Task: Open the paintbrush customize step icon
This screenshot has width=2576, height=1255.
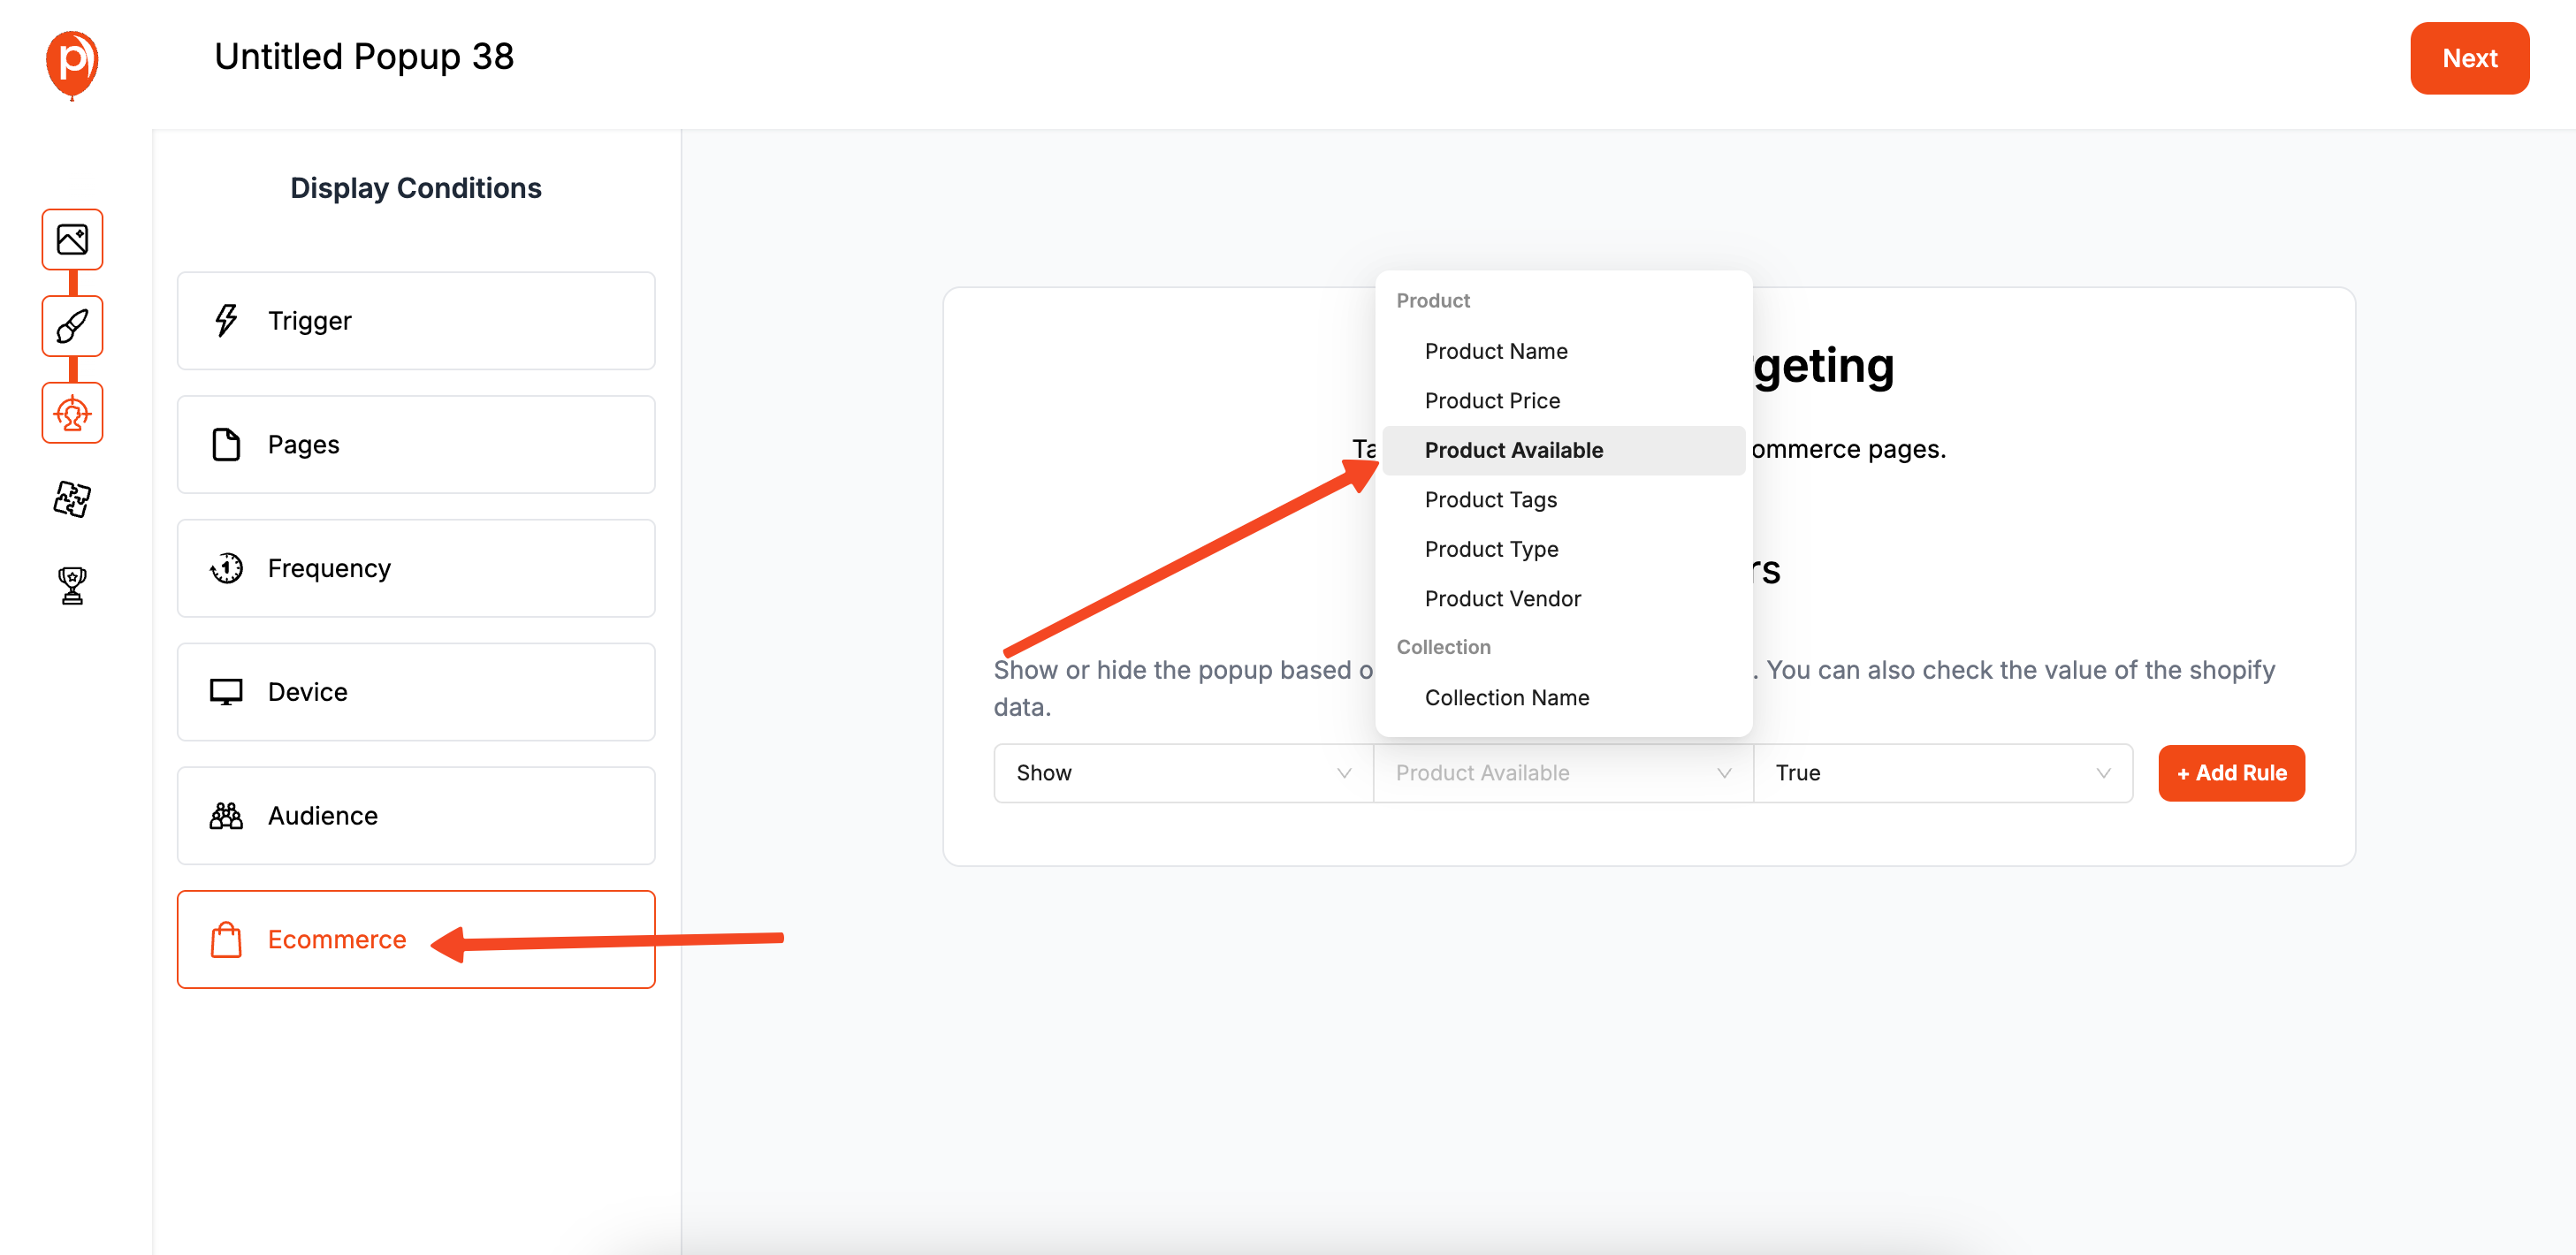Action: (72, 326)
